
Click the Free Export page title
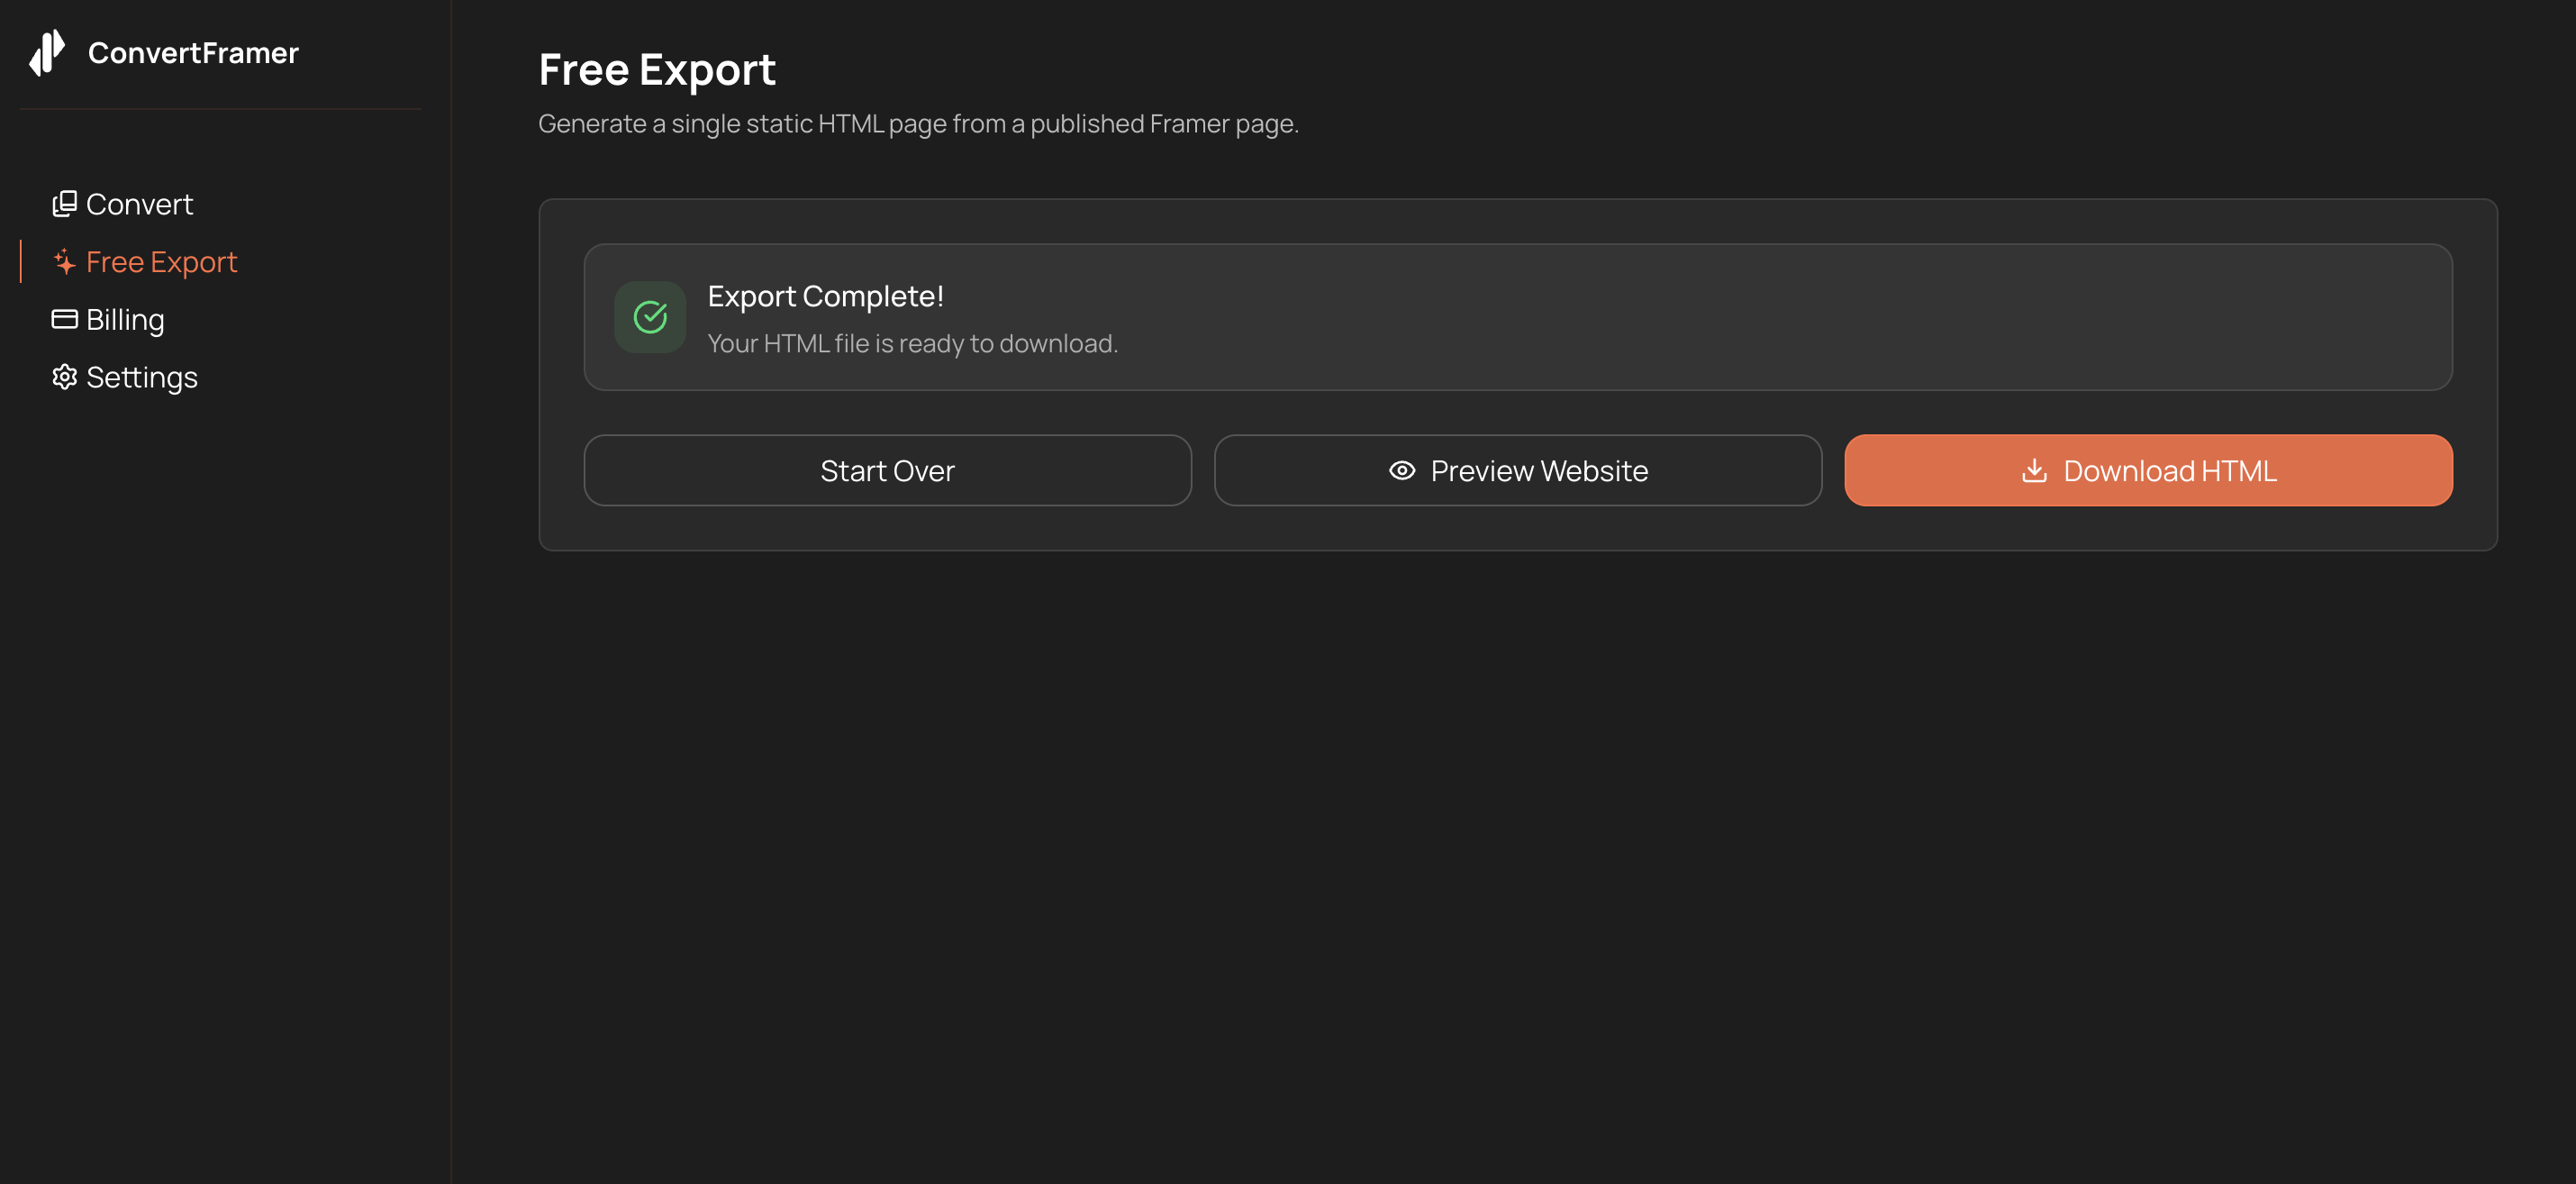point(656,70)
